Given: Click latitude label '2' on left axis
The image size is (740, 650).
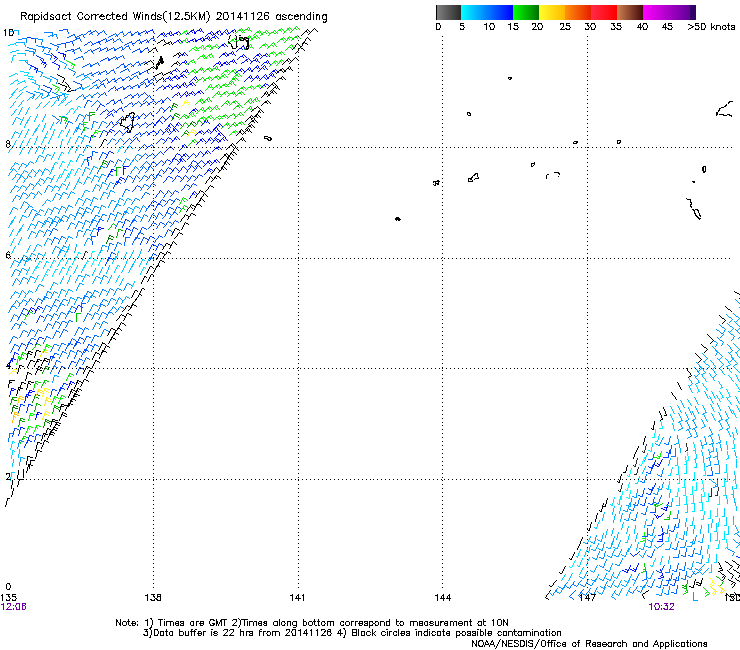Looking at the screenshot, I should (x=8, y=477).
